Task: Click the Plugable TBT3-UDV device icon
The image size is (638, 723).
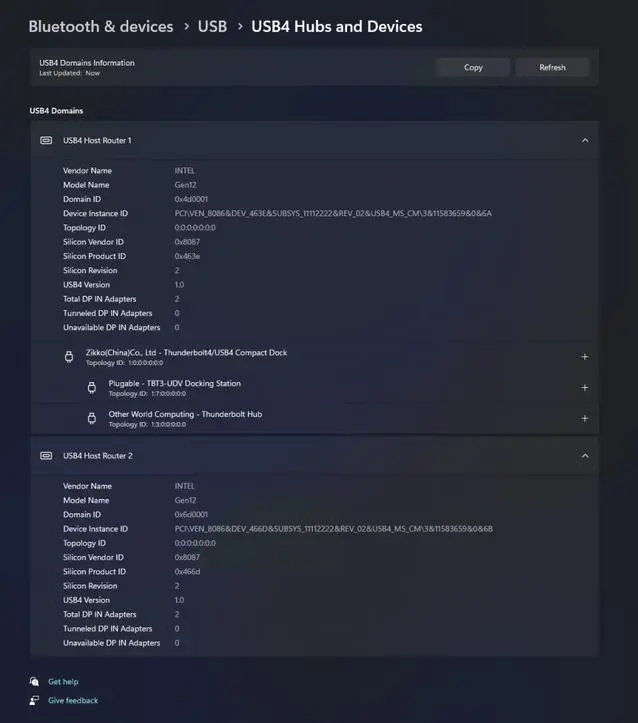Action: point(91,387)
